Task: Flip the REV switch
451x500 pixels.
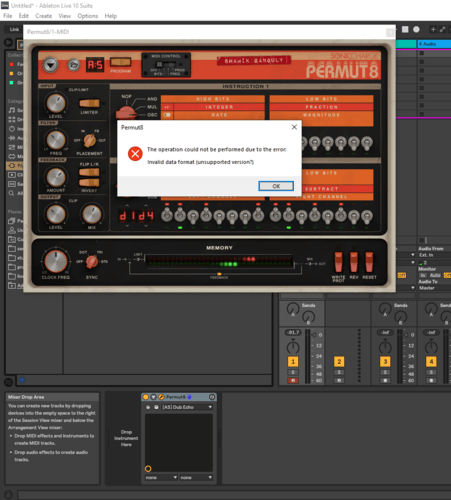Action: coord(354,262)
